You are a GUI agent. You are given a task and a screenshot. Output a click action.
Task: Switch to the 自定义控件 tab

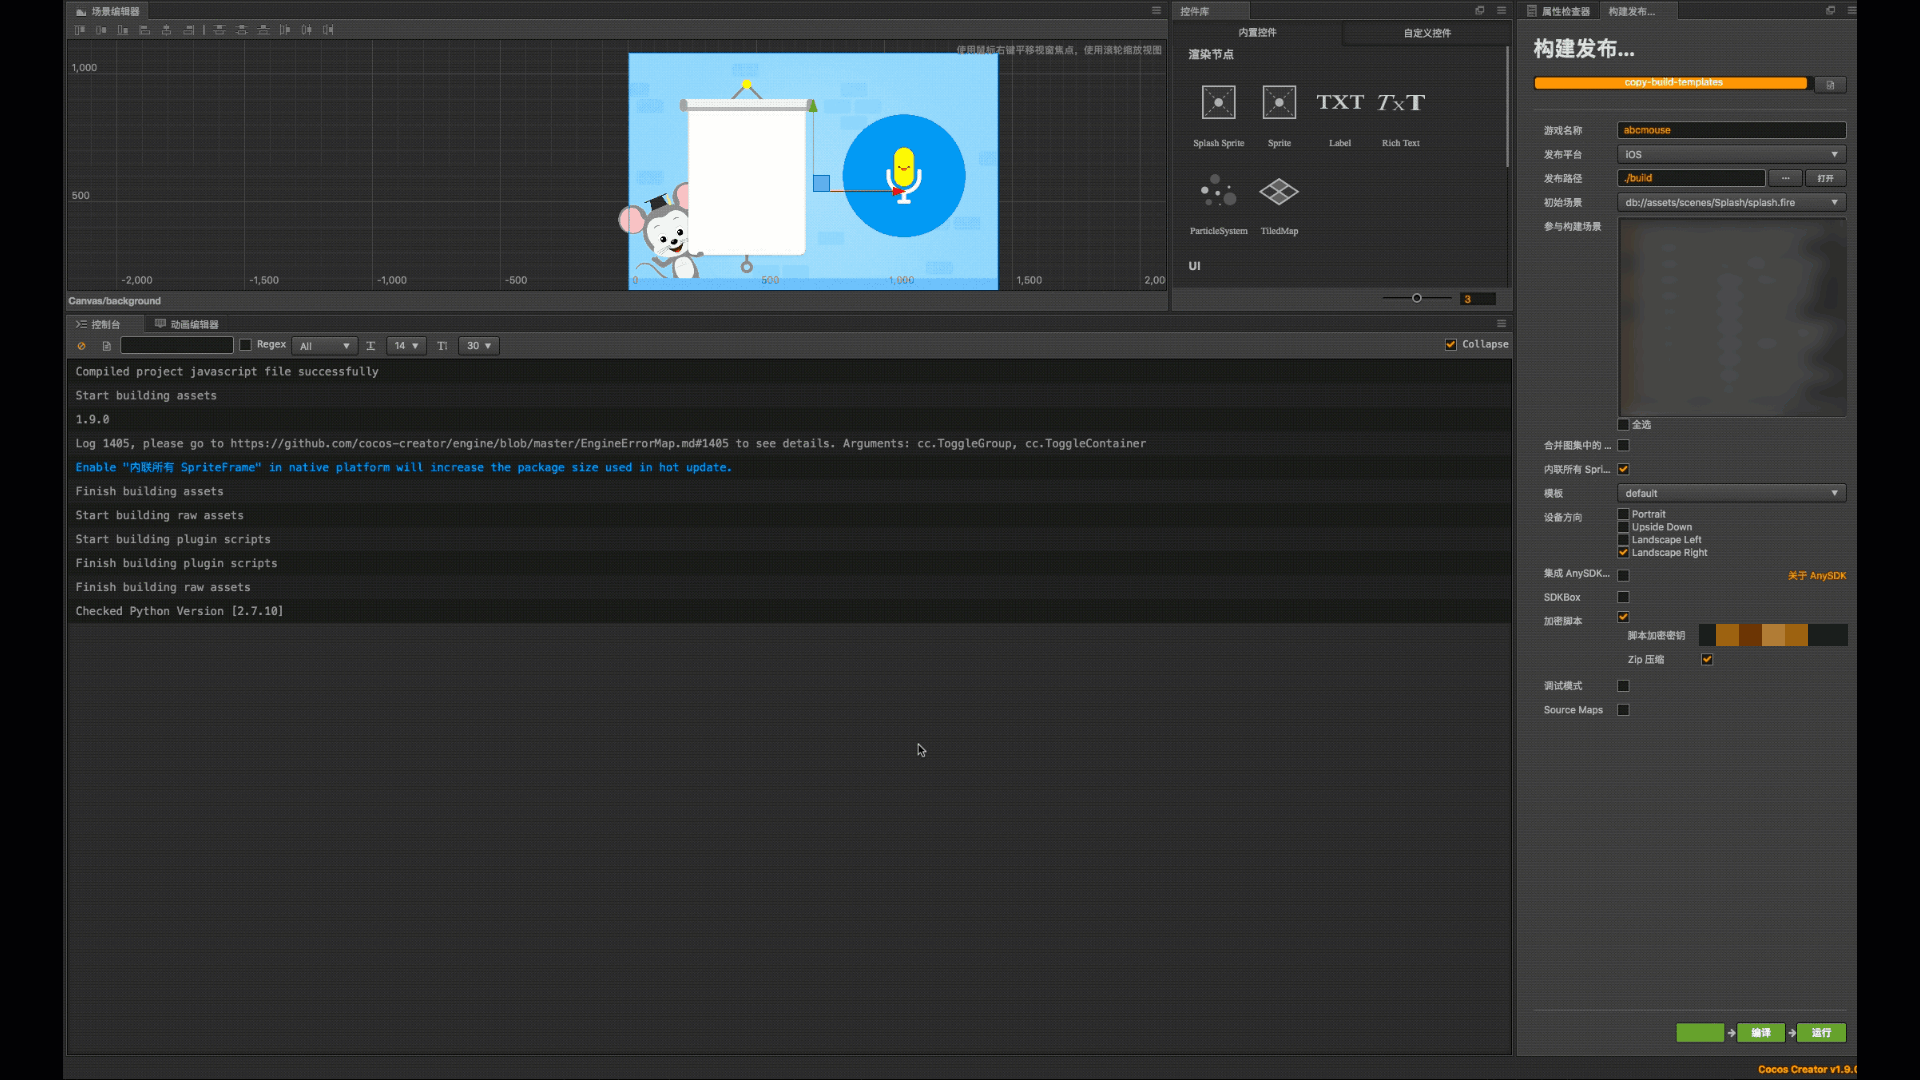tap(1426, 33)
